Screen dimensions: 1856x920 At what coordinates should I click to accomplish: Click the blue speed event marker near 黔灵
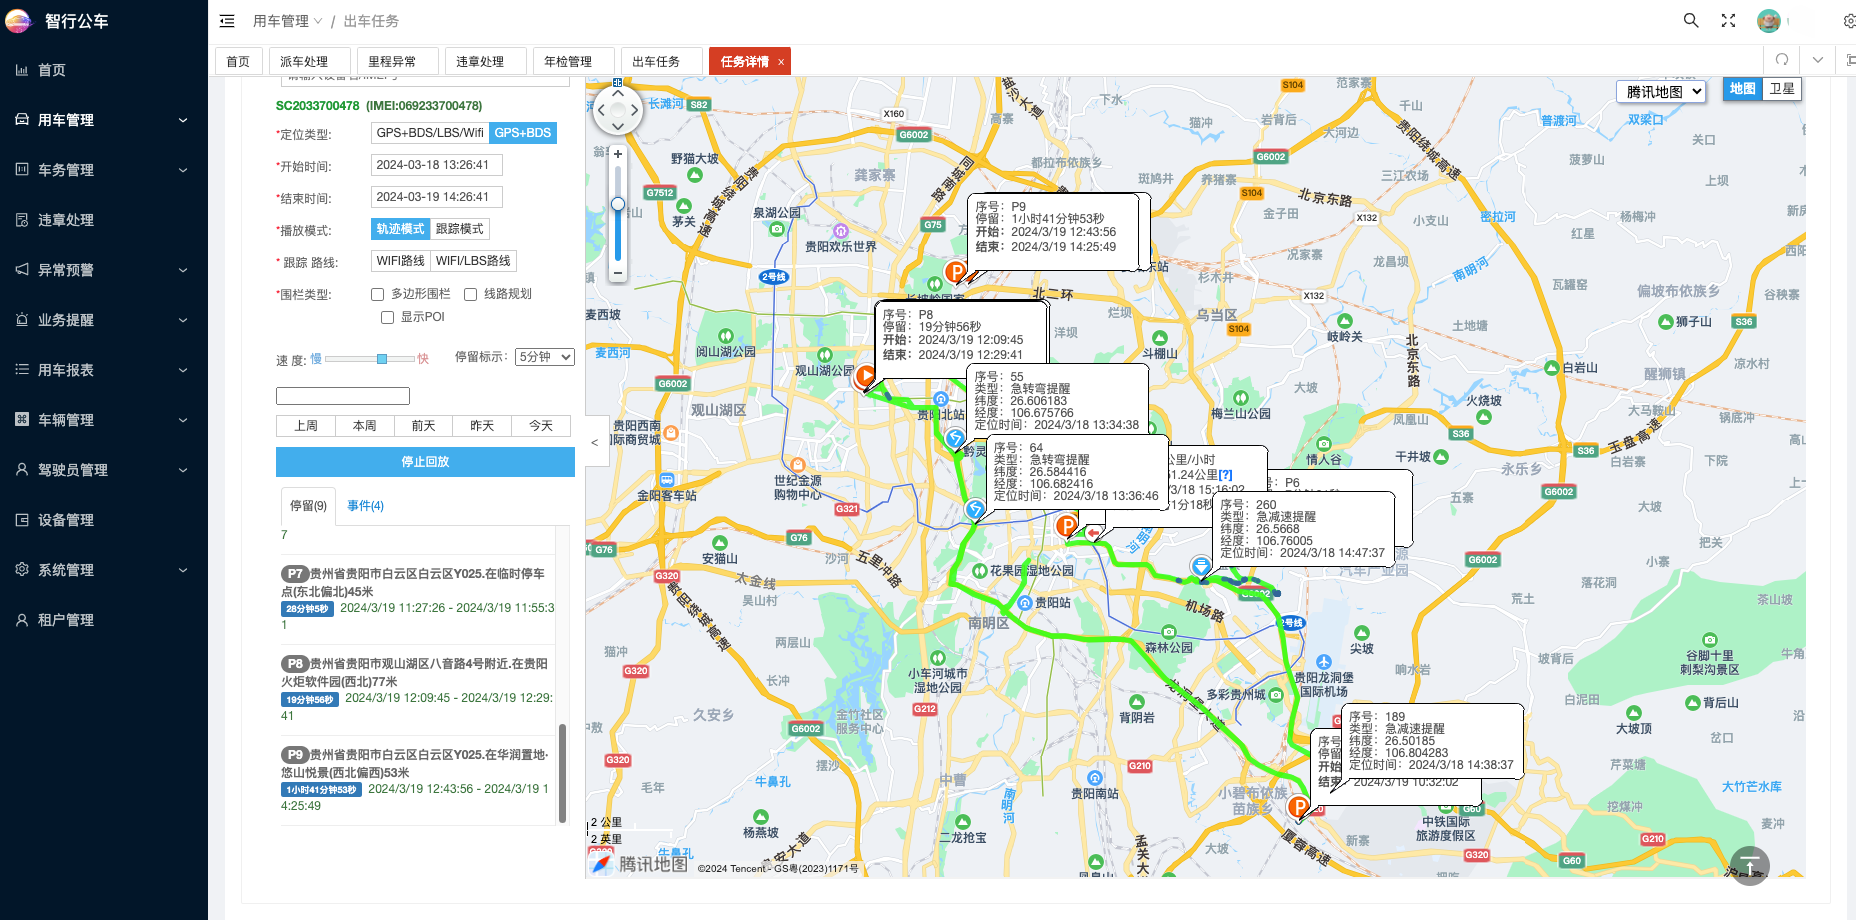tap(955, 438)
